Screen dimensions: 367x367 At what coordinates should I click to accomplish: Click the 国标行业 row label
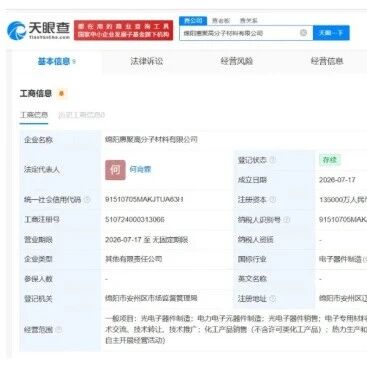tap(252, 259)
